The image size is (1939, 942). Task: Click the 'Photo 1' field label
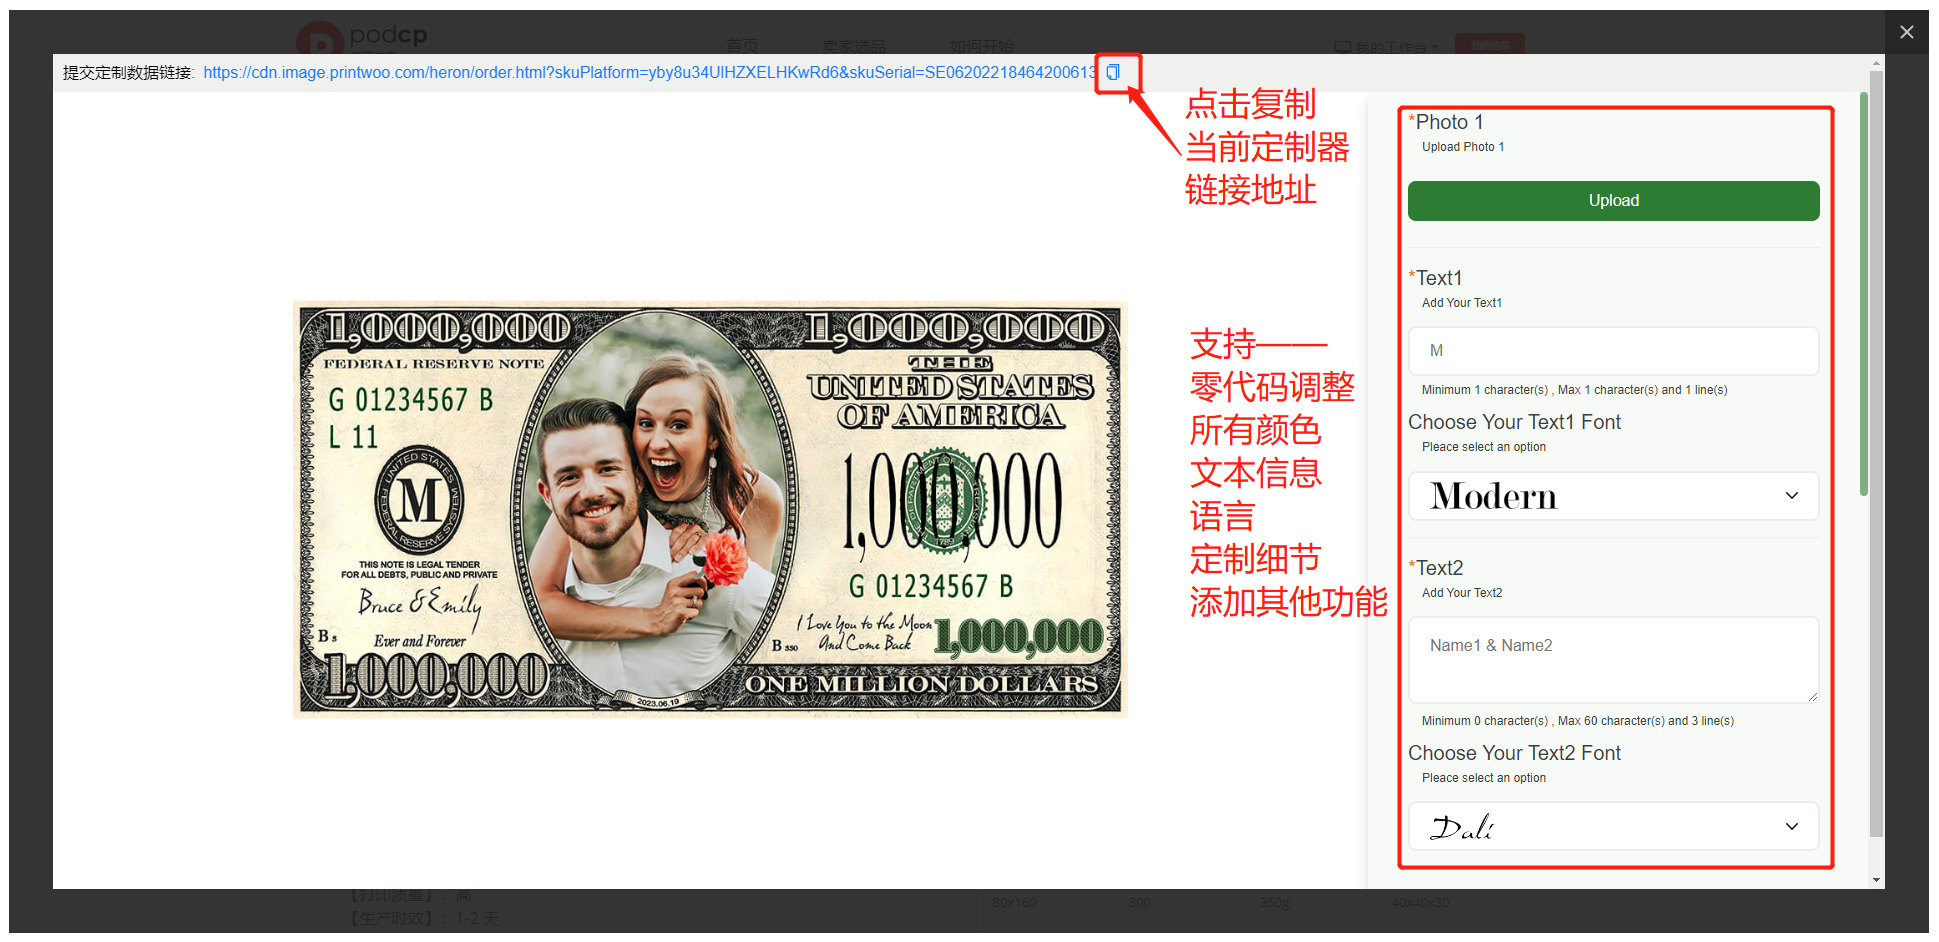(1448, 122)
